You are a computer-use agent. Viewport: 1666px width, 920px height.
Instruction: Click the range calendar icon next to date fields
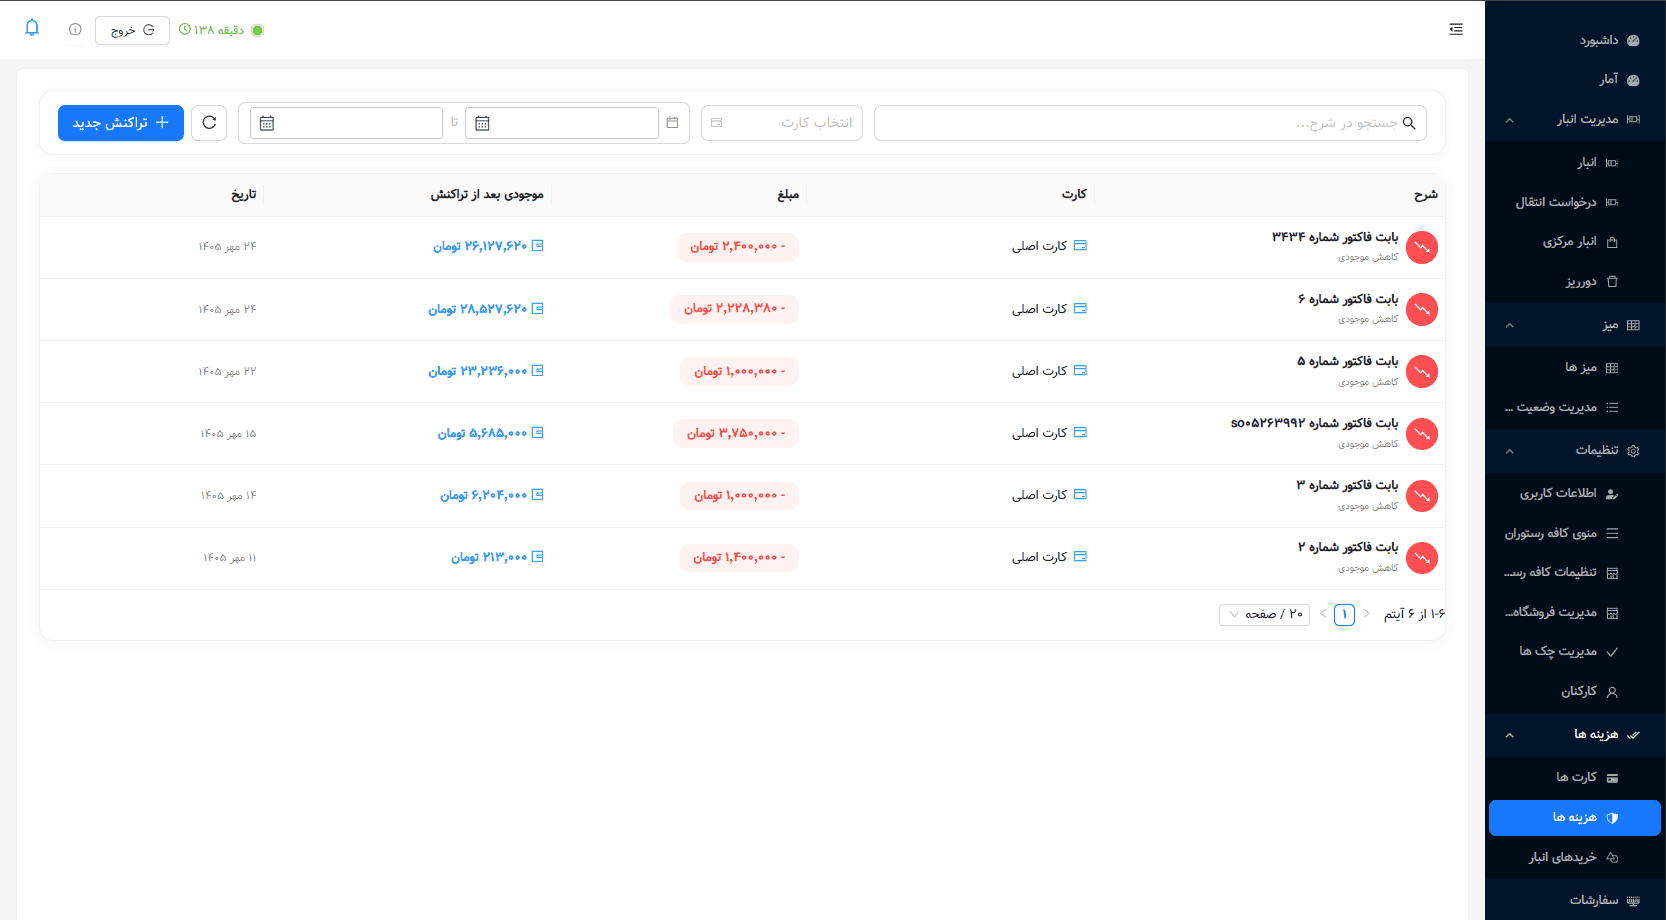click(x=672, y=123)
